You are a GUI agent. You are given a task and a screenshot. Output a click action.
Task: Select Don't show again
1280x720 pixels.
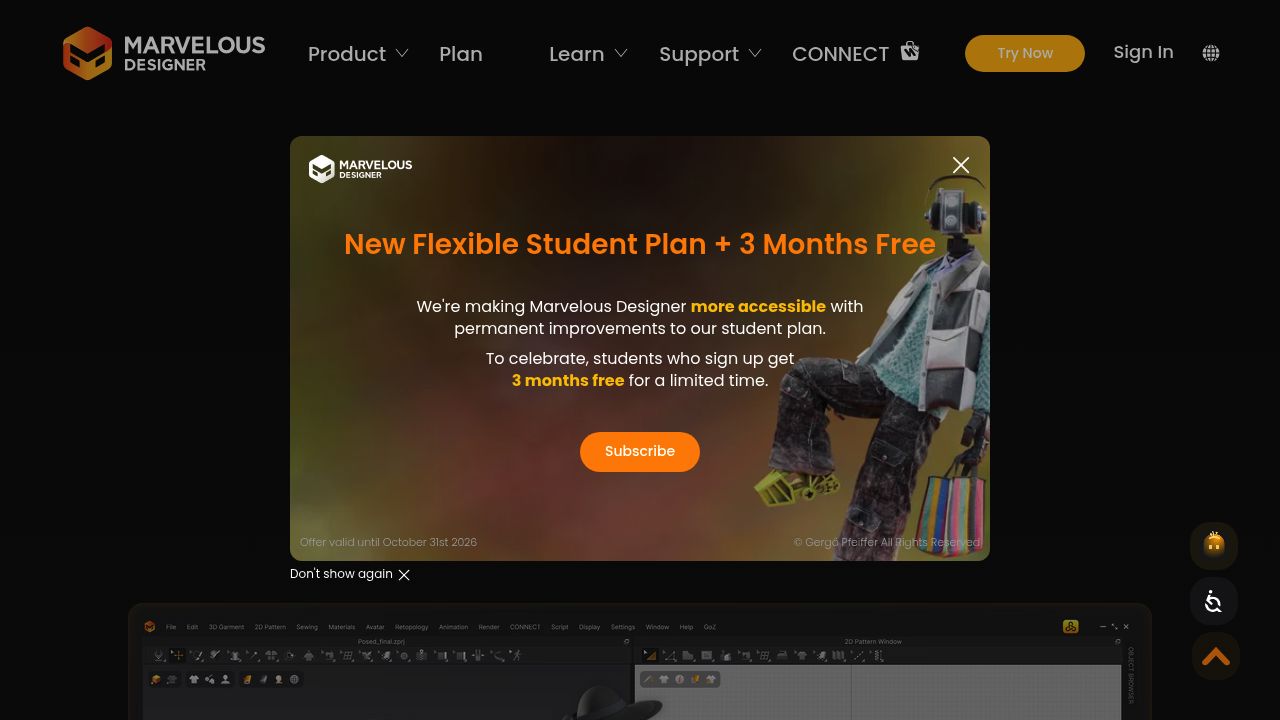(x=341, y=574)
